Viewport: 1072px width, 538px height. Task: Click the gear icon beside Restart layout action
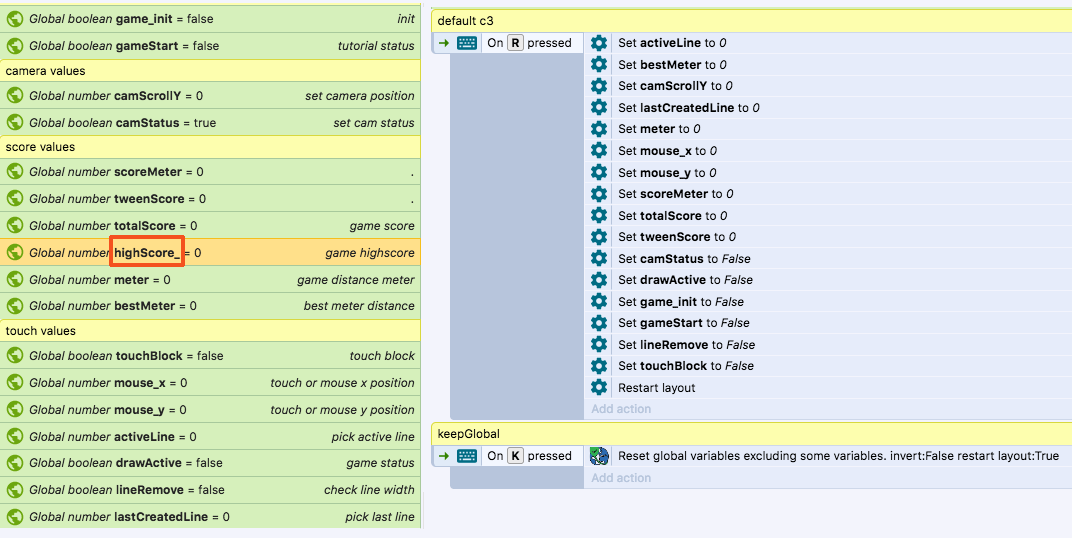[599, 387]
